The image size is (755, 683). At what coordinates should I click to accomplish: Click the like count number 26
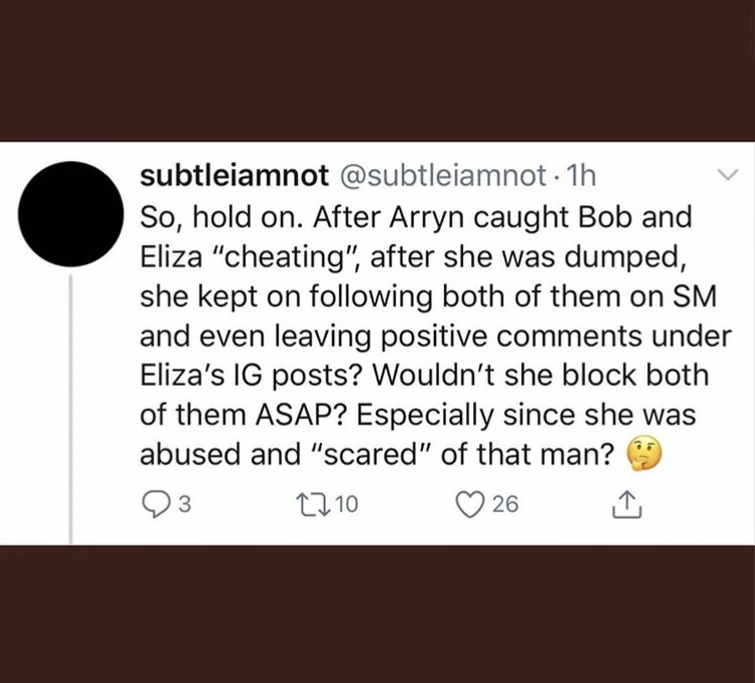coord(505,506)
